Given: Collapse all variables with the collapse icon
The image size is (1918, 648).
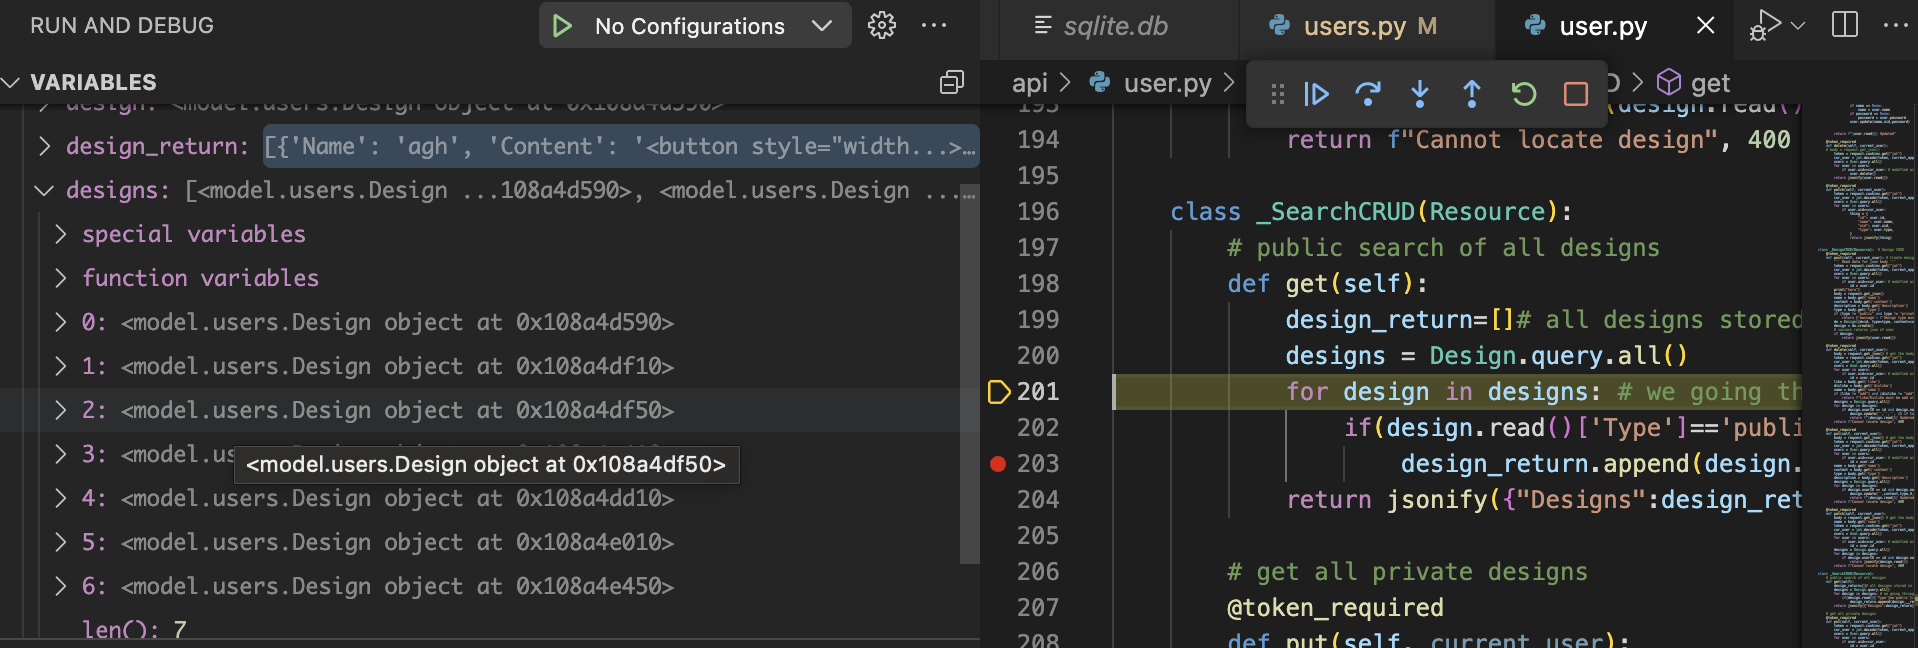Looking at the screenshot, I should click(x=952, y=82).
